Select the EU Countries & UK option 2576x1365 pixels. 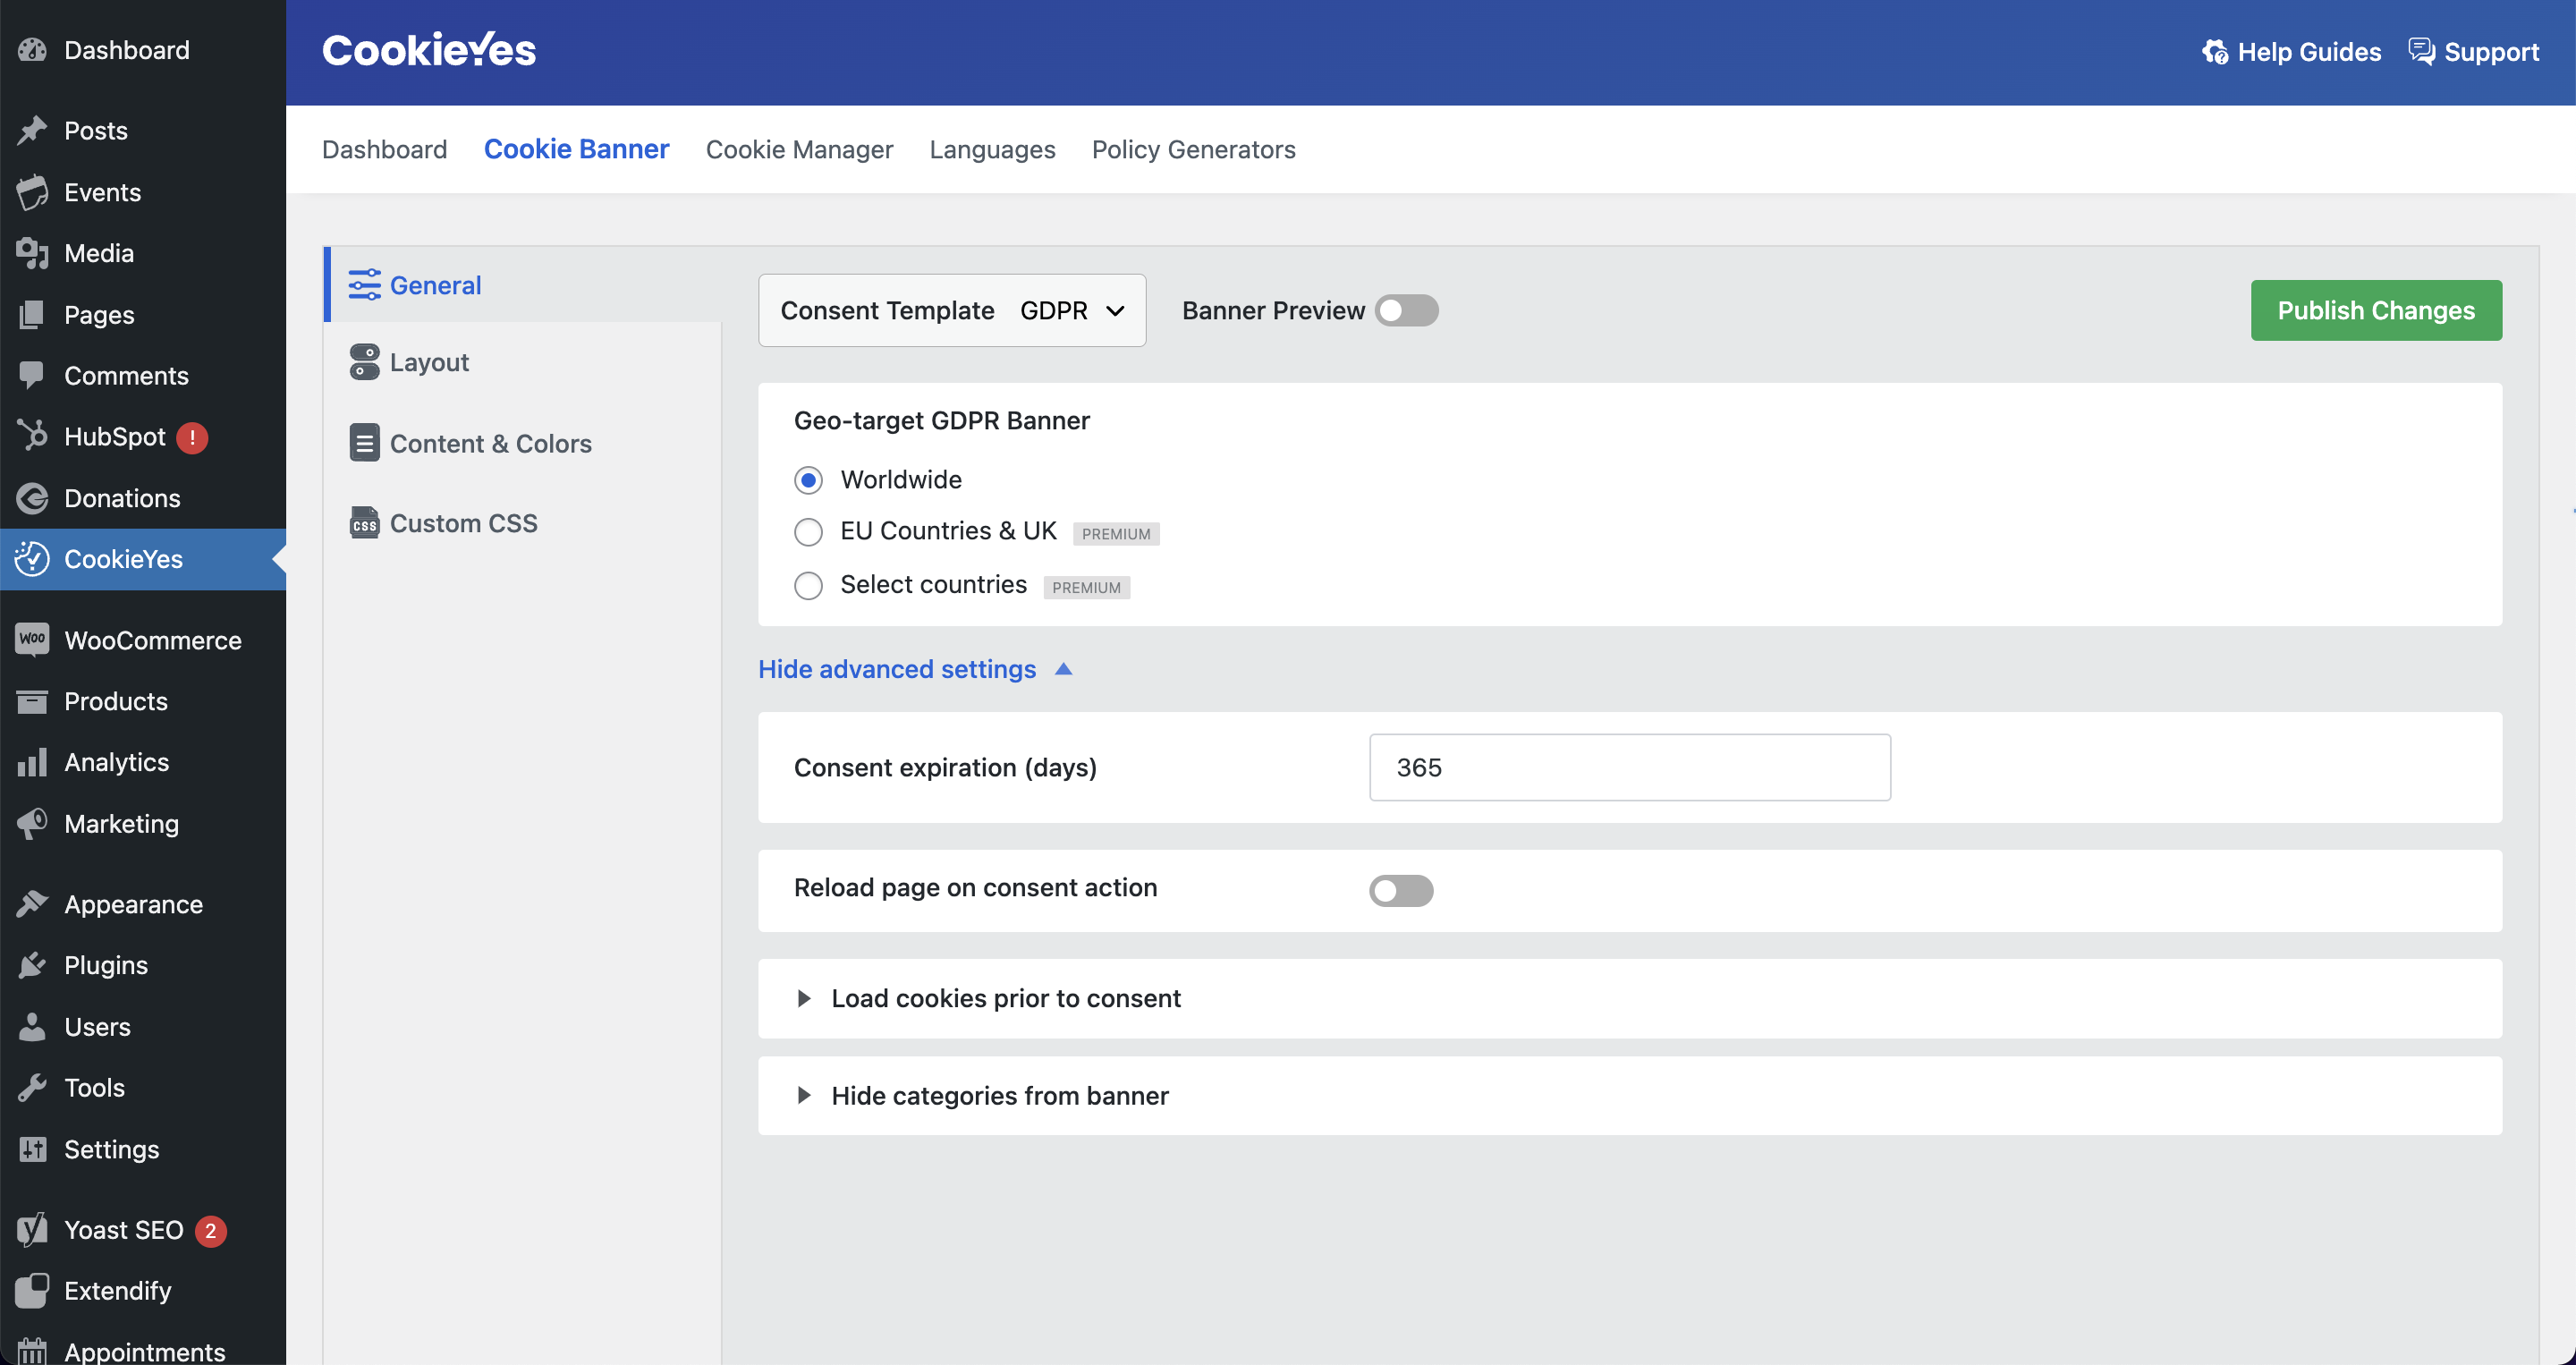coord(808,531)
